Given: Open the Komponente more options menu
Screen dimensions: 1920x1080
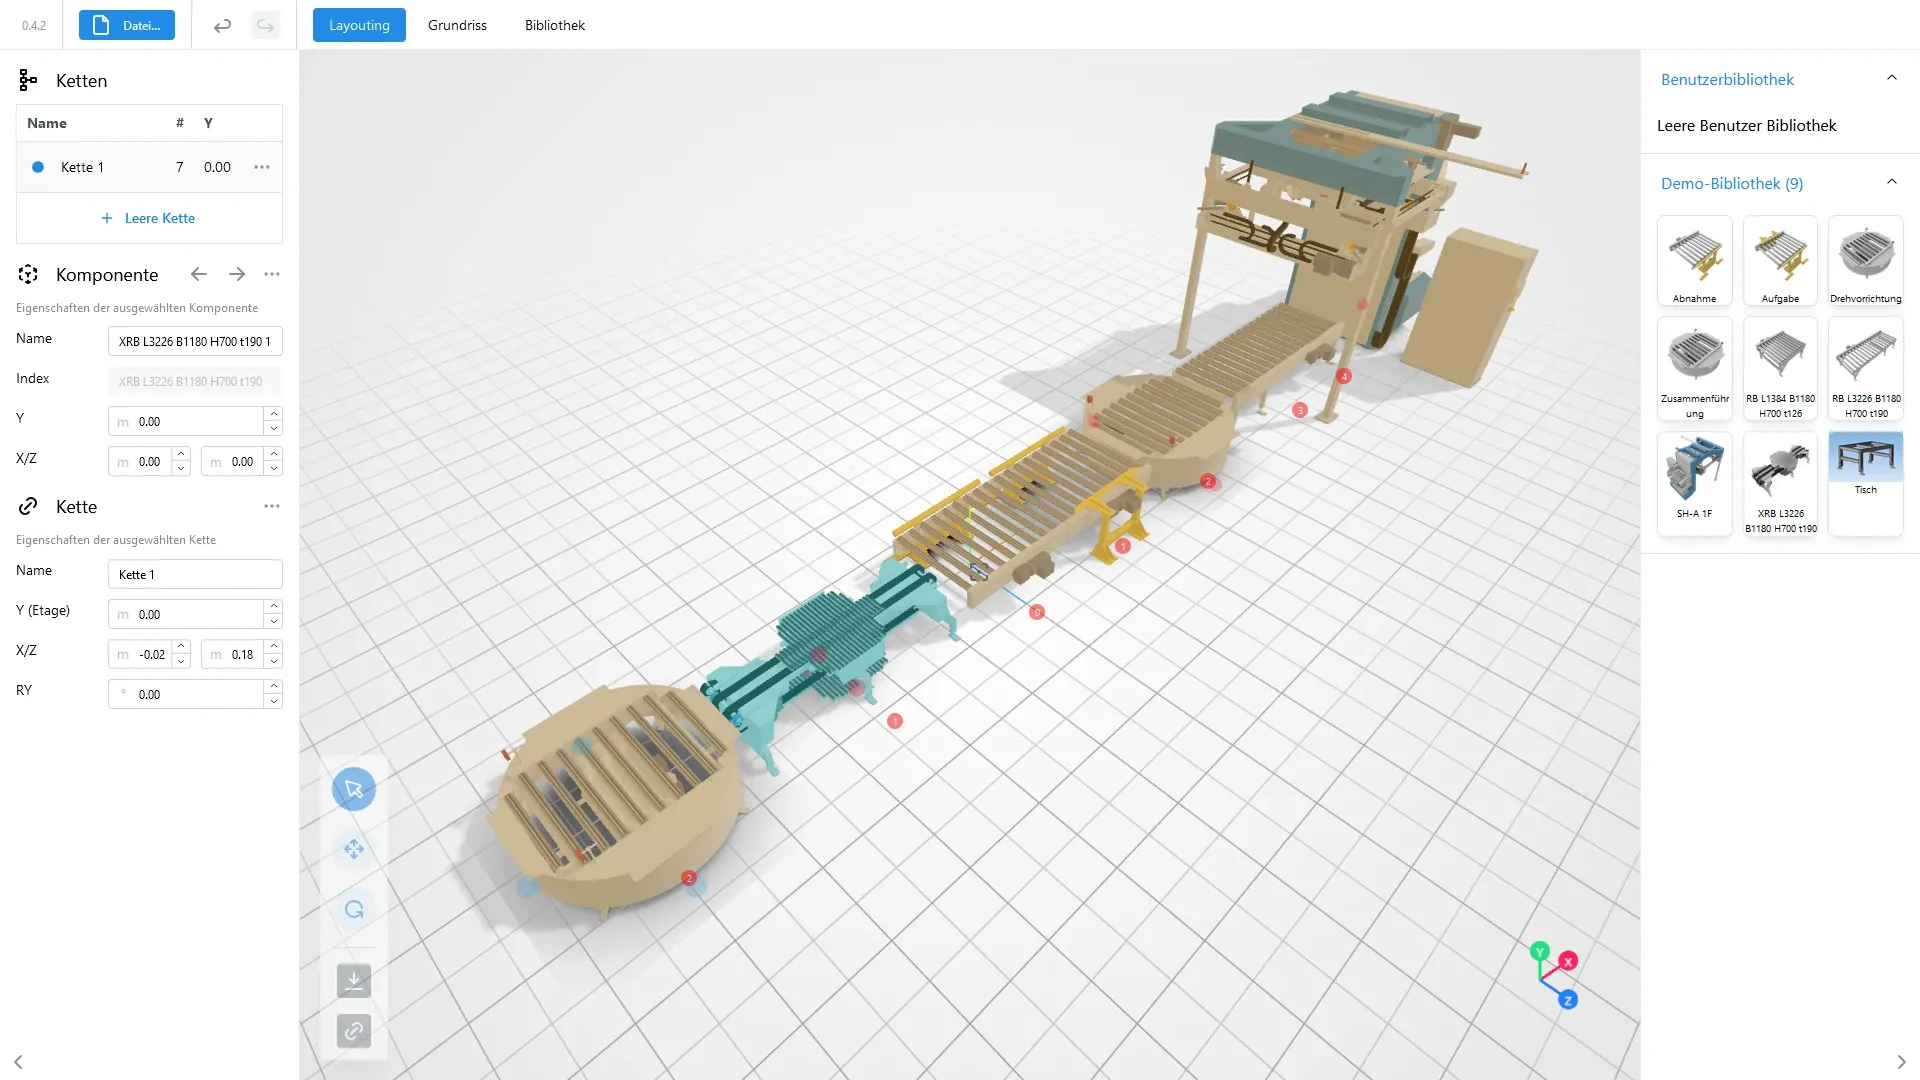Looking at the screenshot, I should [272, 274].
